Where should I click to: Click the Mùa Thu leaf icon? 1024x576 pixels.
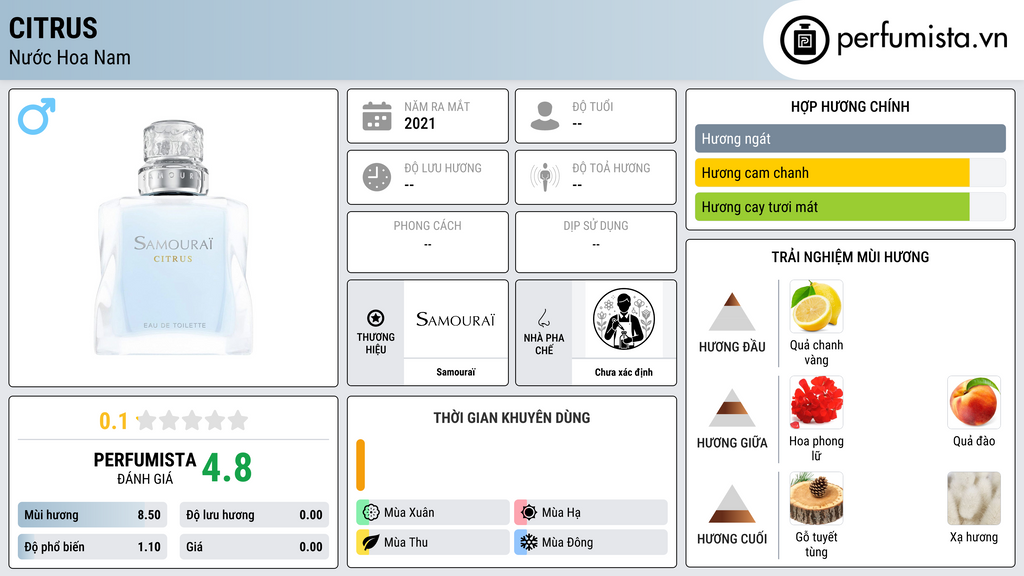pos(371,542)
